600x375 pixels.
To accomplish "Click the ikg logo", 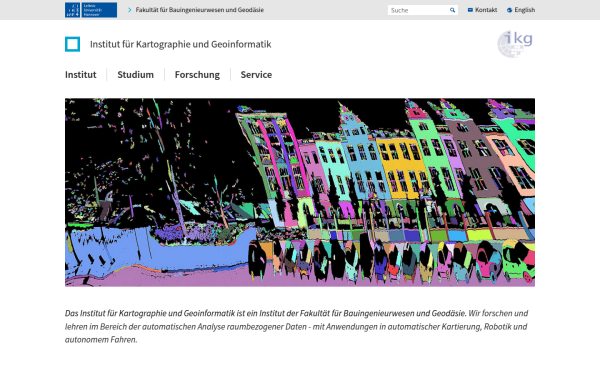I will click(515, 44).
